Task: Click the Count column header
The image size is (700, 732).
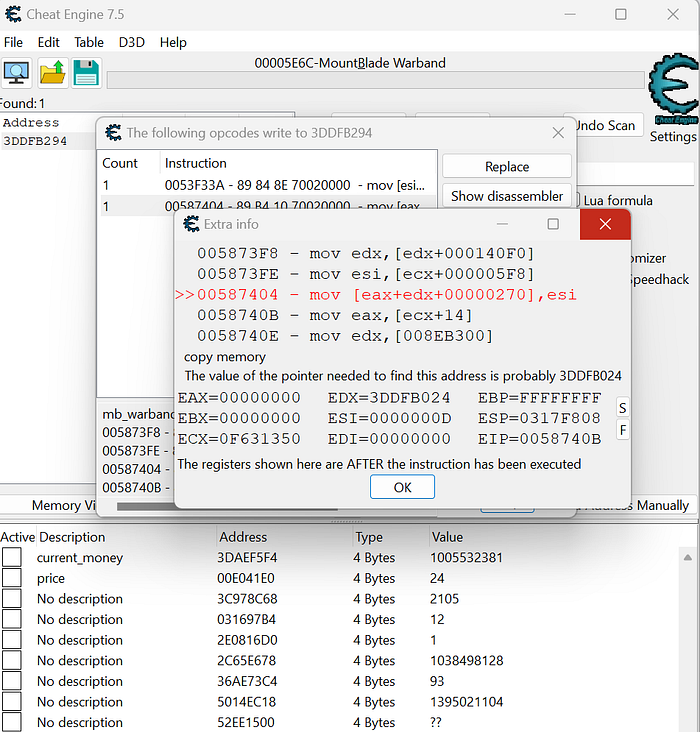Action: pyautogui.click(x=120, y=163)
